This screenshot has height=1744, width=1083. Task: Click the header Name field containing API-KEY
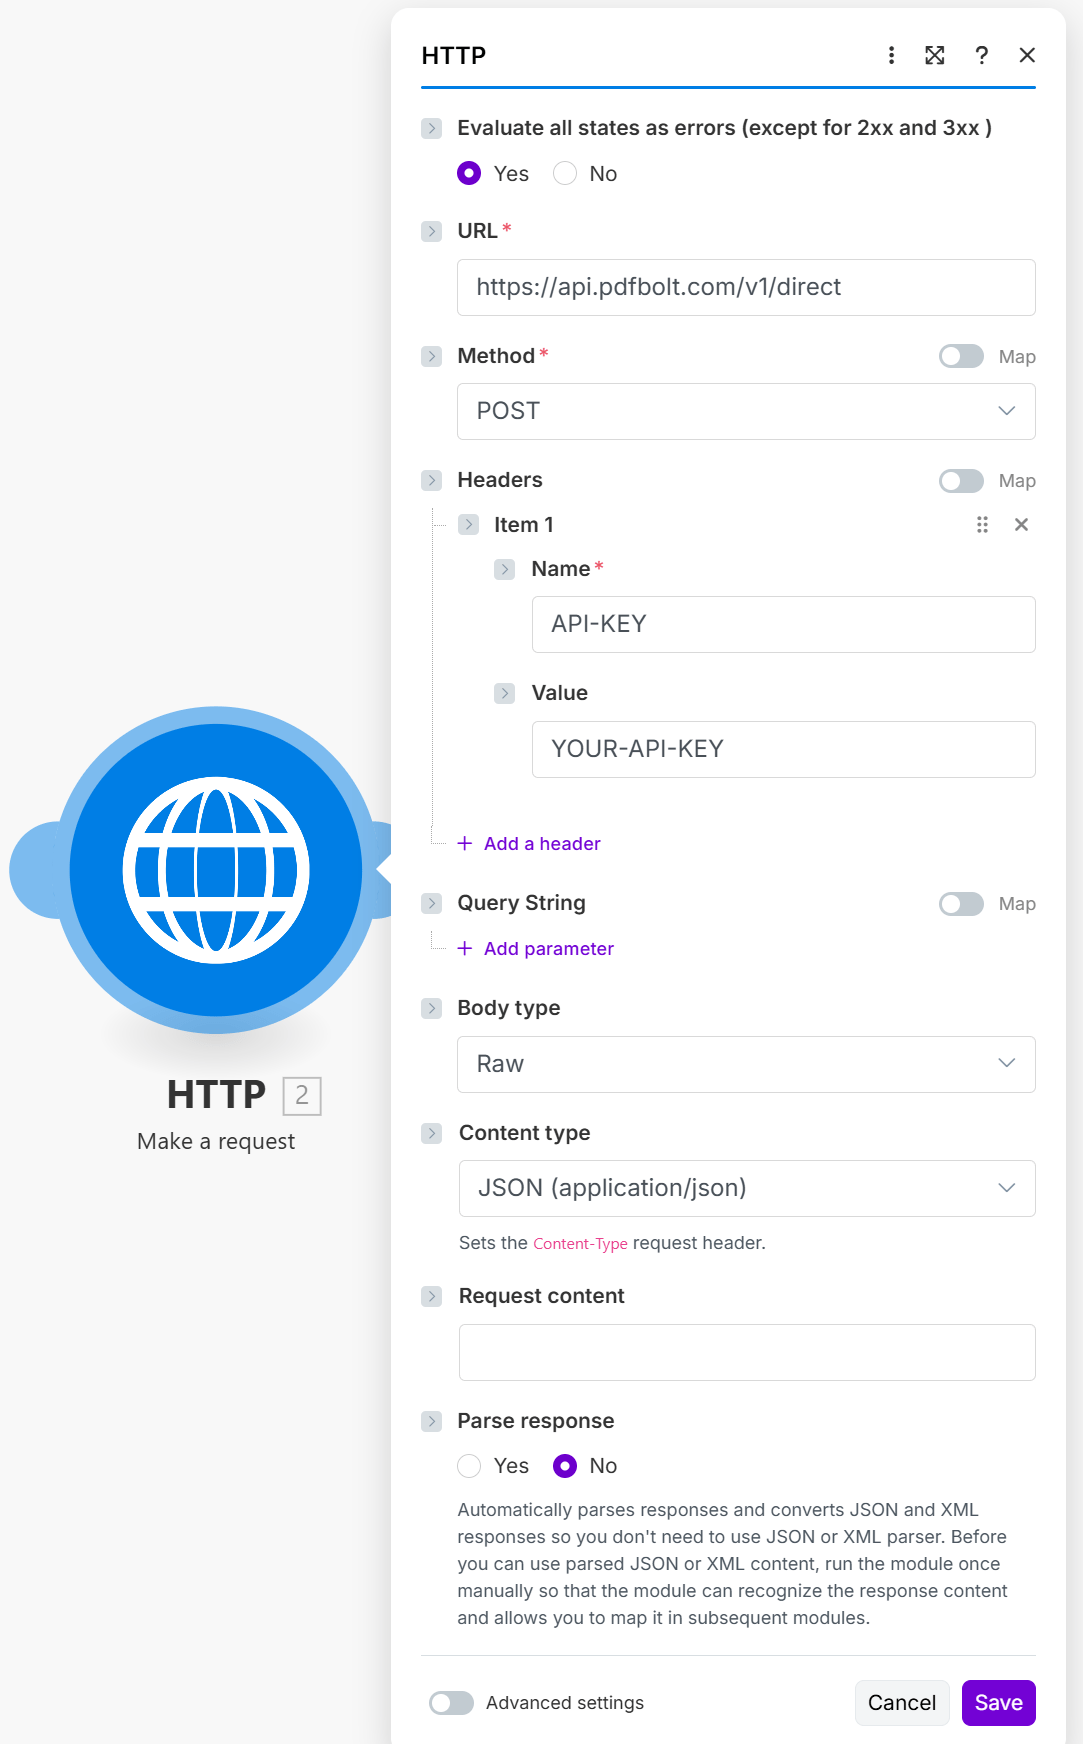coord(783,625)
